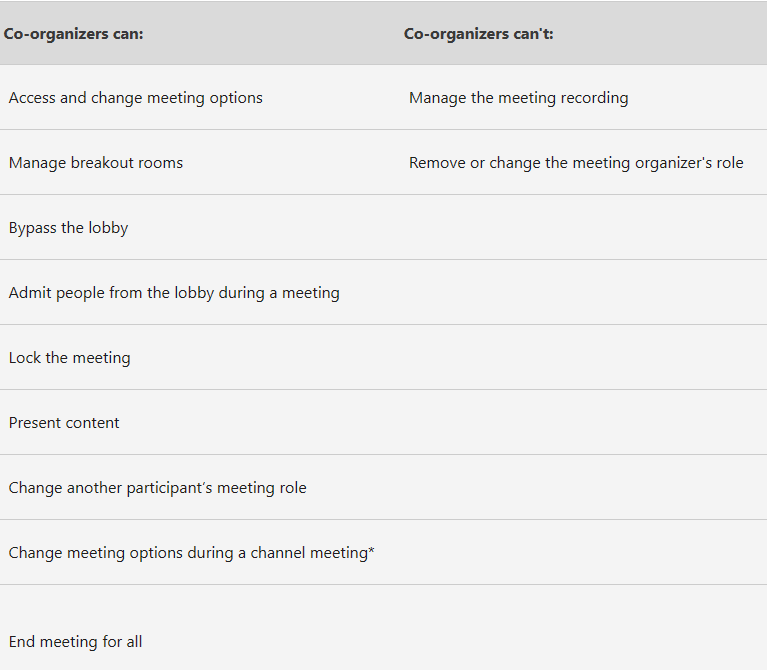Click 'Remove or change the meeting organizer's role'
The width and height of the screenshot is (769, 670).
(x=576, y=163)
